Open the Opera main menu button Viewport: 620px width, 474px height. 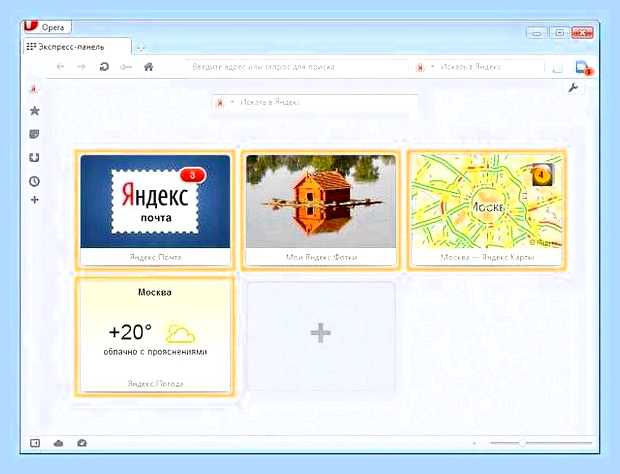coord(47,27)
